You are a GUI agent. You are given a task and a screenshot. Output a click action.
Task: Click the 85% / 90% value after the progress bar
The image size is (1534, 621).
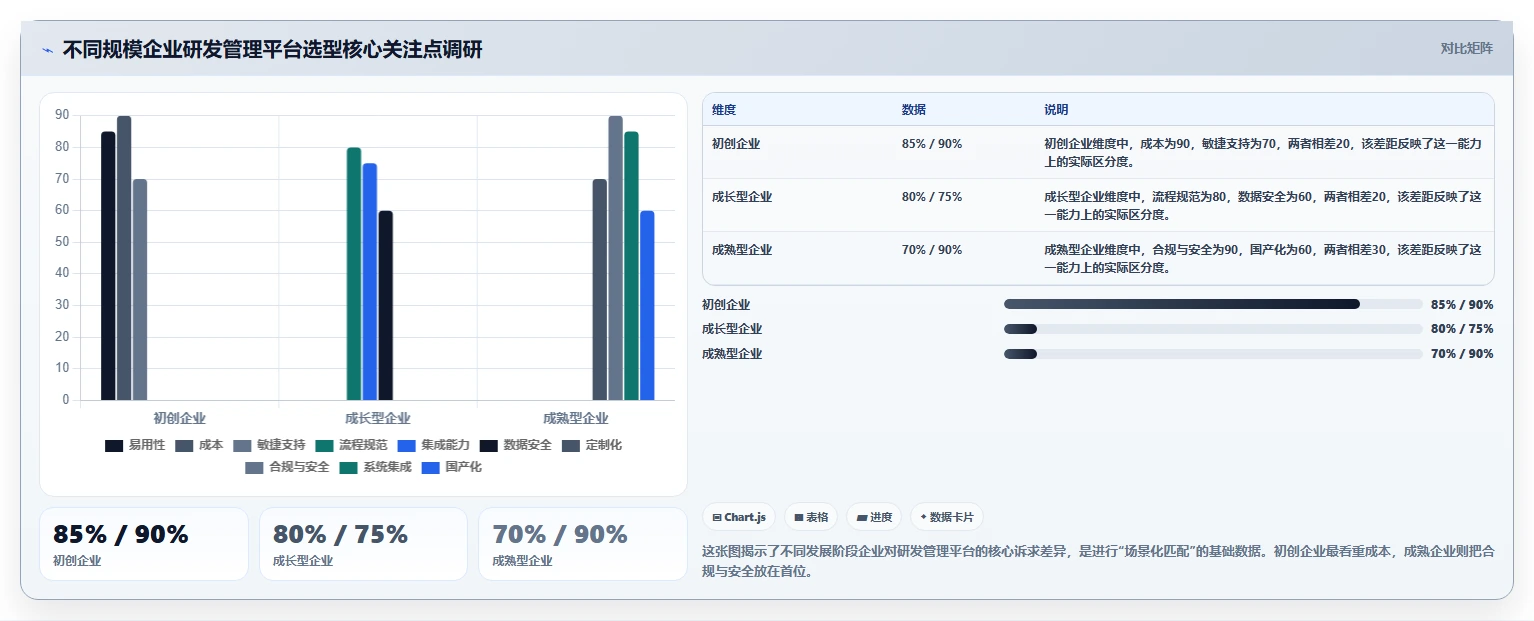1462,305
